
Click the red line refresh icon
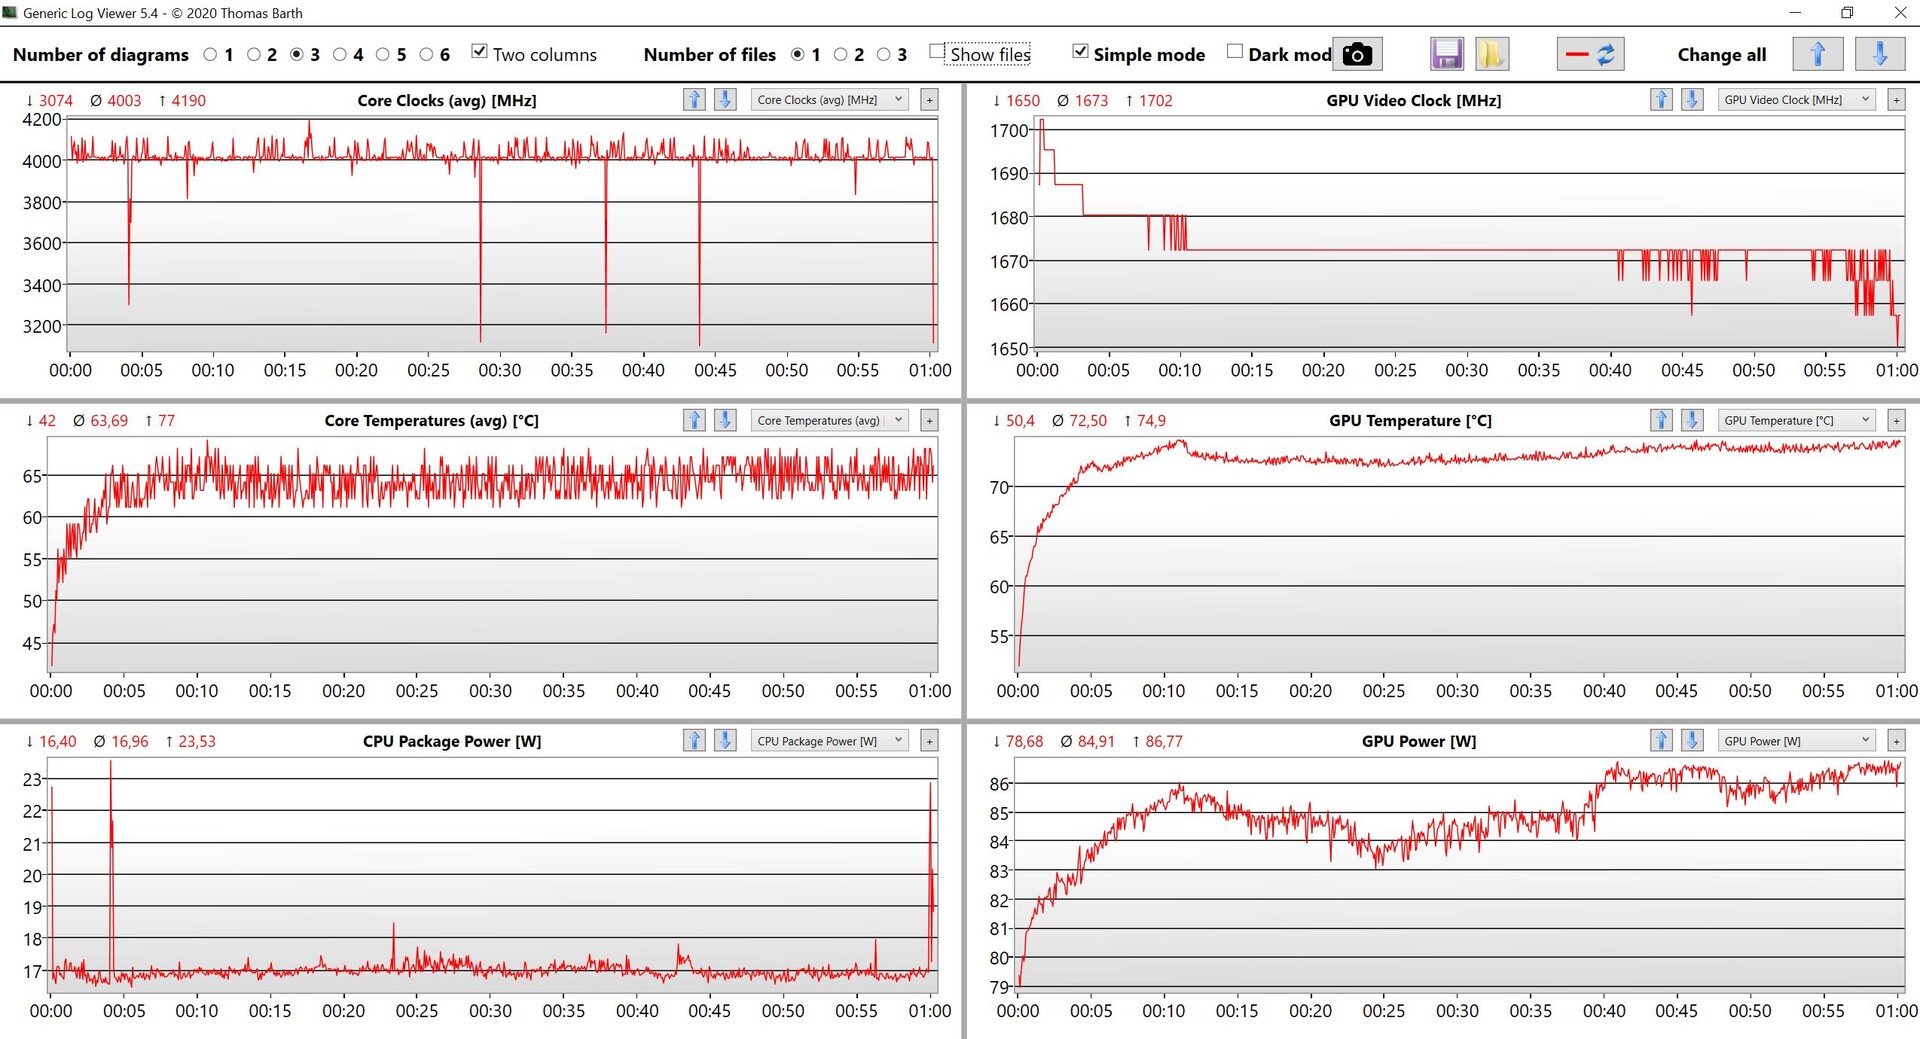point(1590,54)
